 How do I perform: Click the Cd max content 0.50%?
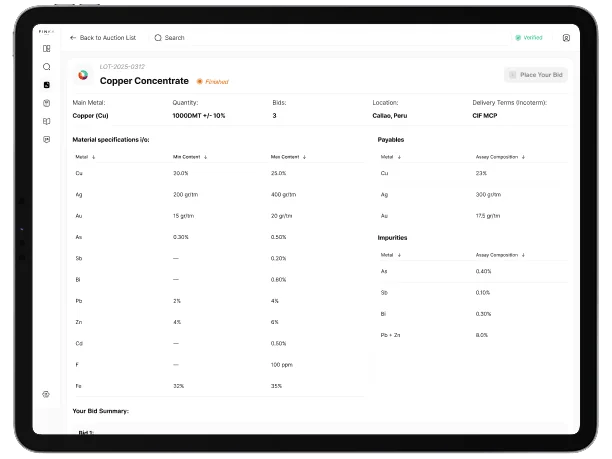tap(279, 343)
